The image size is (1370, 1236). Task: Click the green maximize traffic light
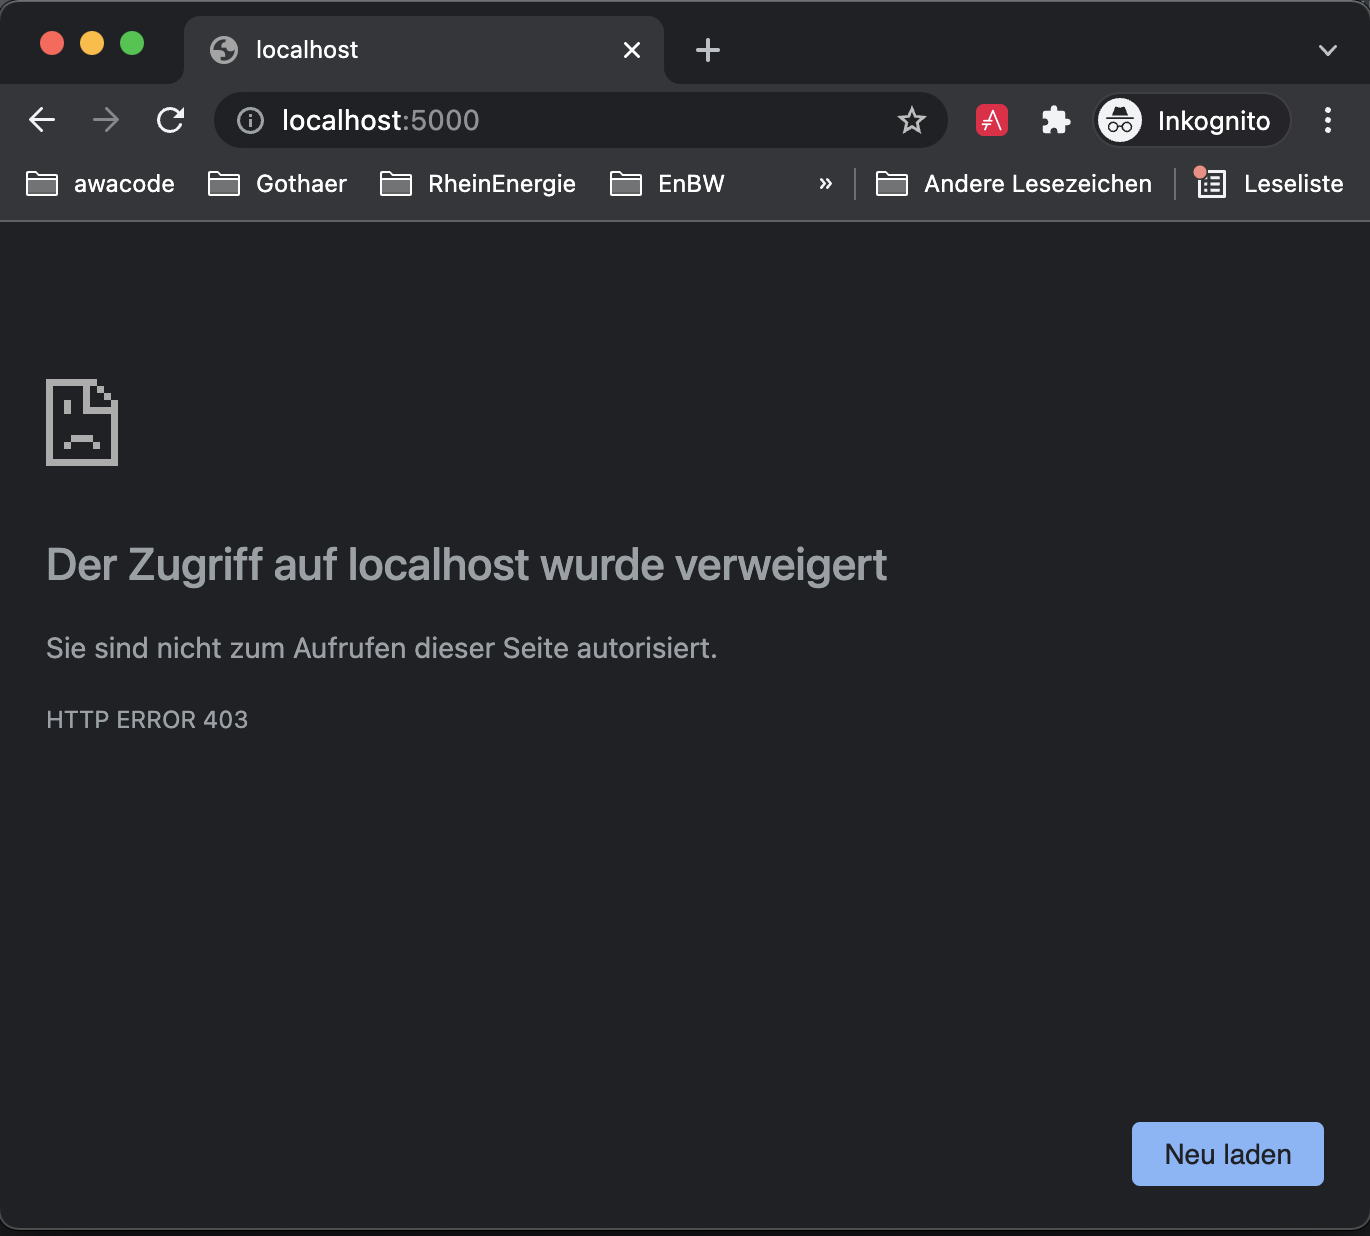coord(132,43)
